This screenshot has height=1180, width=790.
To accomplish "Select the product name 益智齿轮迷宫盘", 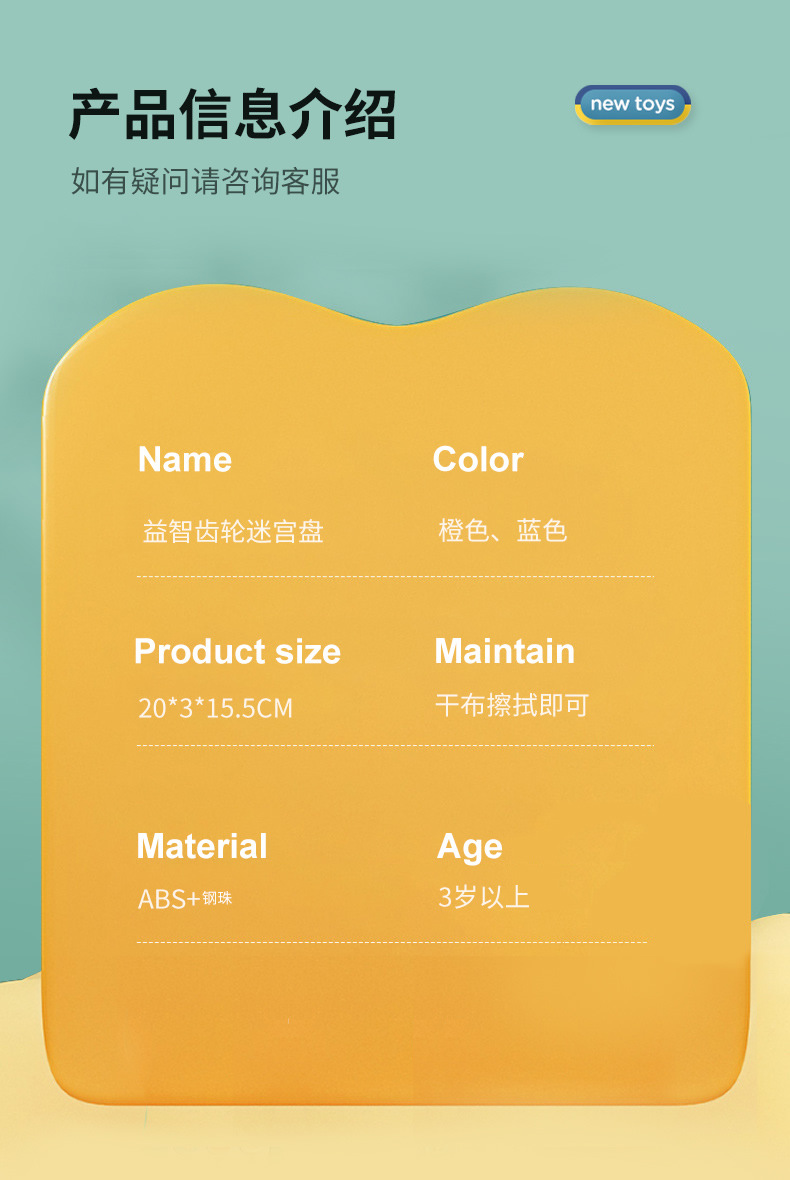I will pyautogui.click(x=233, y=531).
